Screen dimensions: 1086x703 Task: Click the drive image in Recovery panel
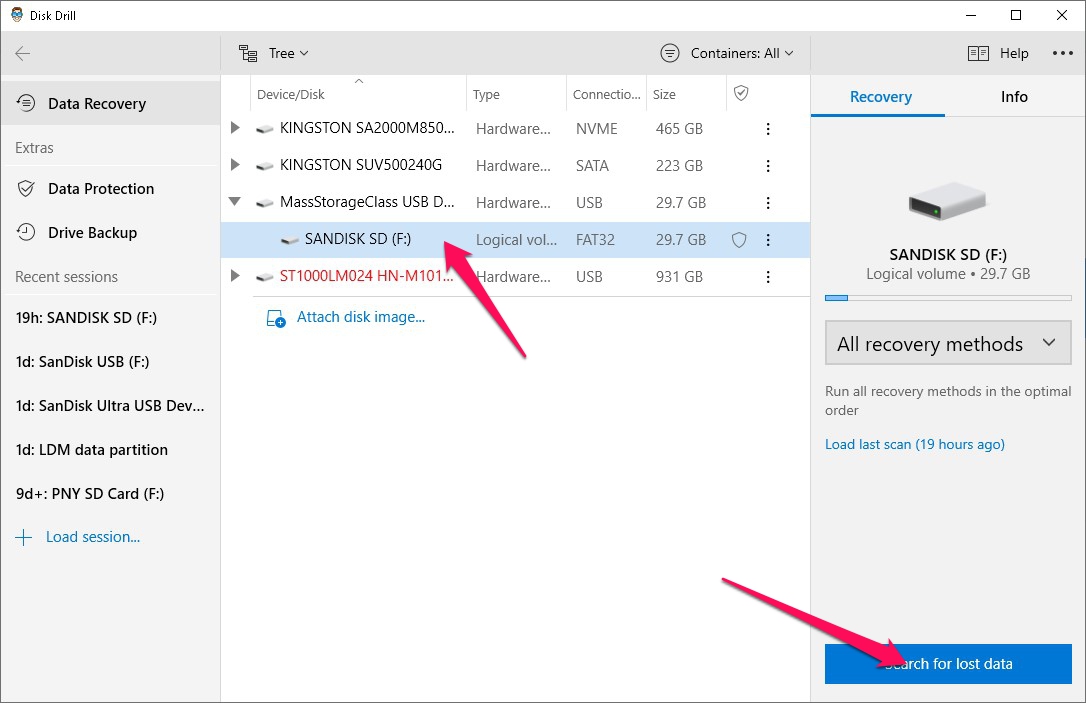pyautogui.click(x=947, y=201)
